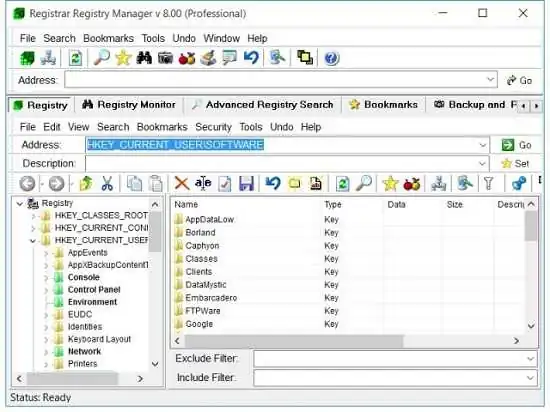Click the blue link chain icon in editing toolbar
The width and height of the screenshot is (550, 412).
519,183
